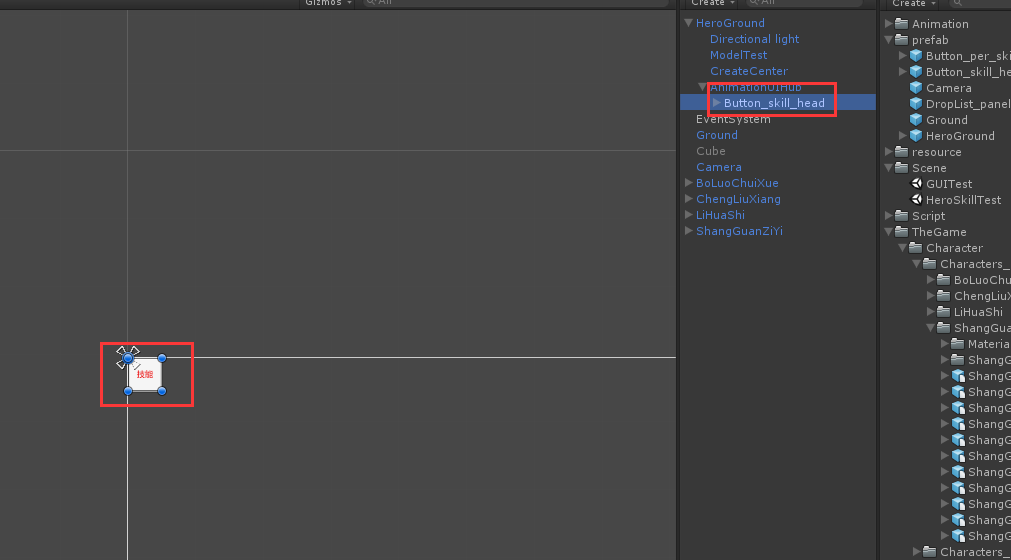
Task: Expand ChengLiuXiang in the Hierarchy
Action: (689, 199)
